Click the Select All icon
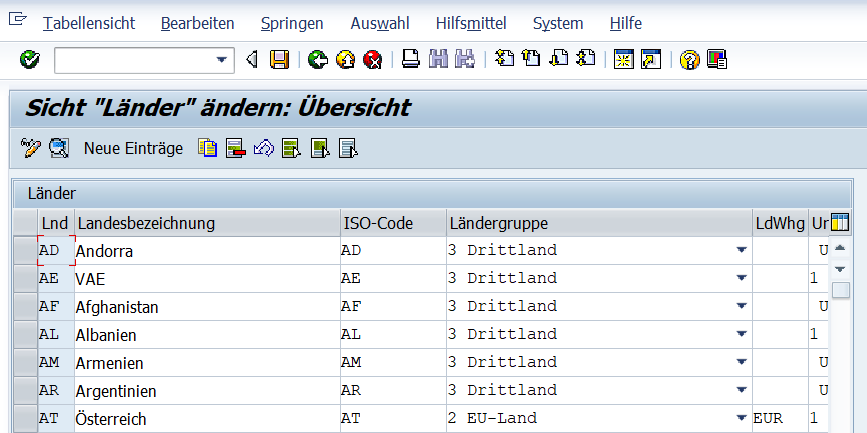This screenshot has height=433, width=867. (291, 148)
